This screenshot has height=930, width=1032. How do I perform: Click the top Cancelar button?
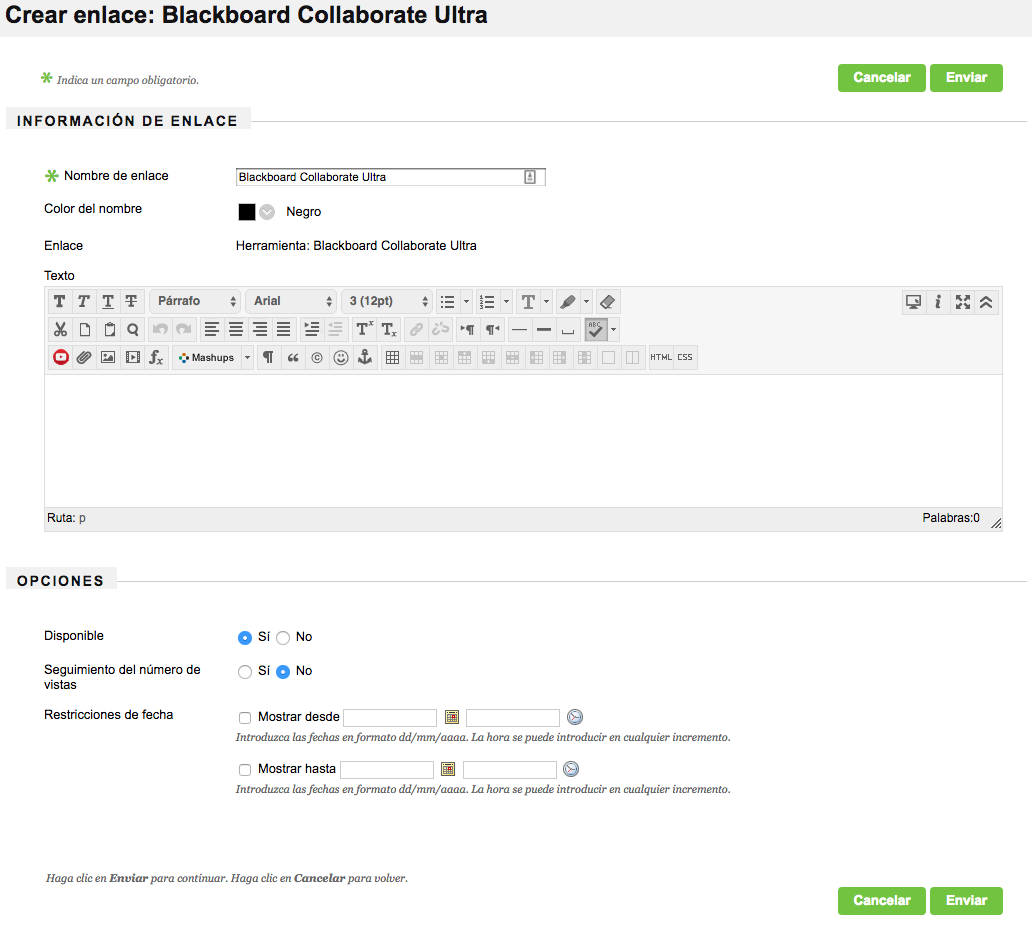(881, 78)
